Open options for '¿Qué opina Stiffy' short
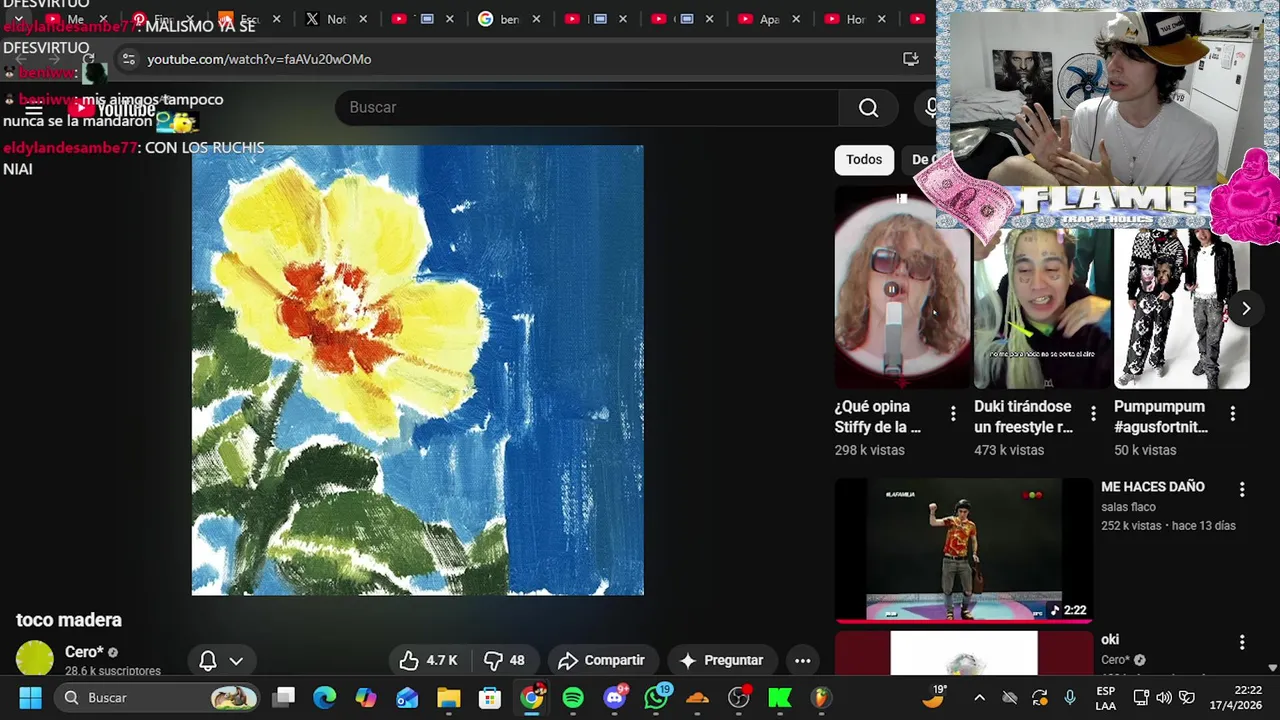This screenshot has height=720, width=1280. [x=953, y=413]
